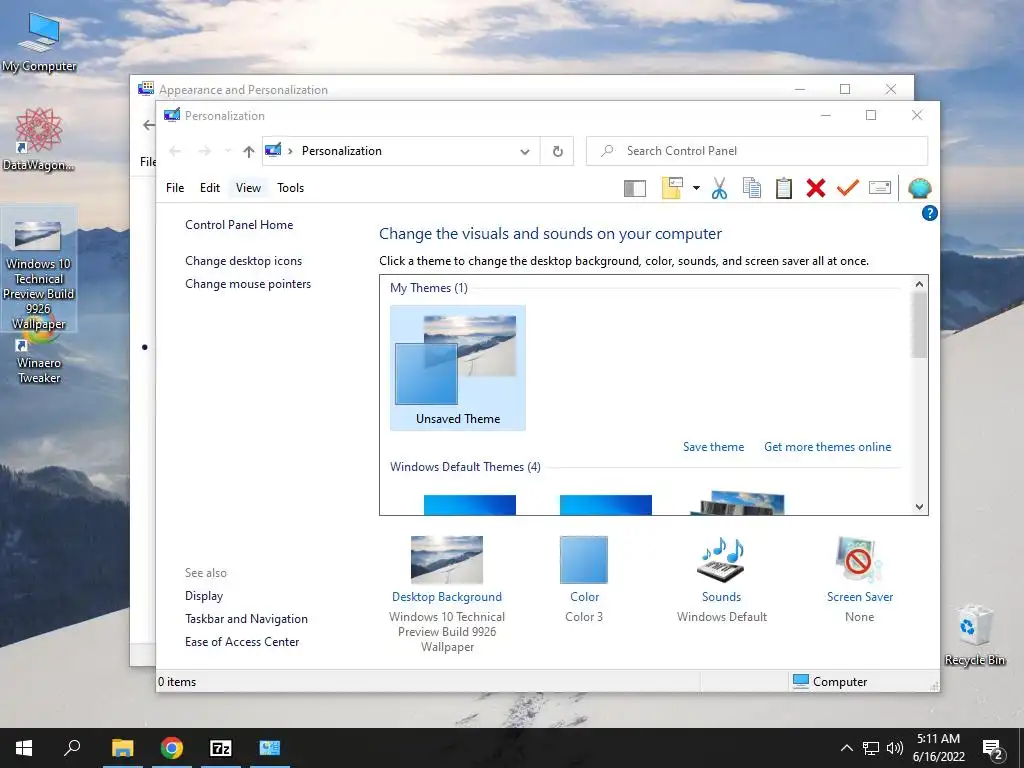The image size is (1024, 768).
Task: Click the red X Delete icon
Action: pos(816,188)
